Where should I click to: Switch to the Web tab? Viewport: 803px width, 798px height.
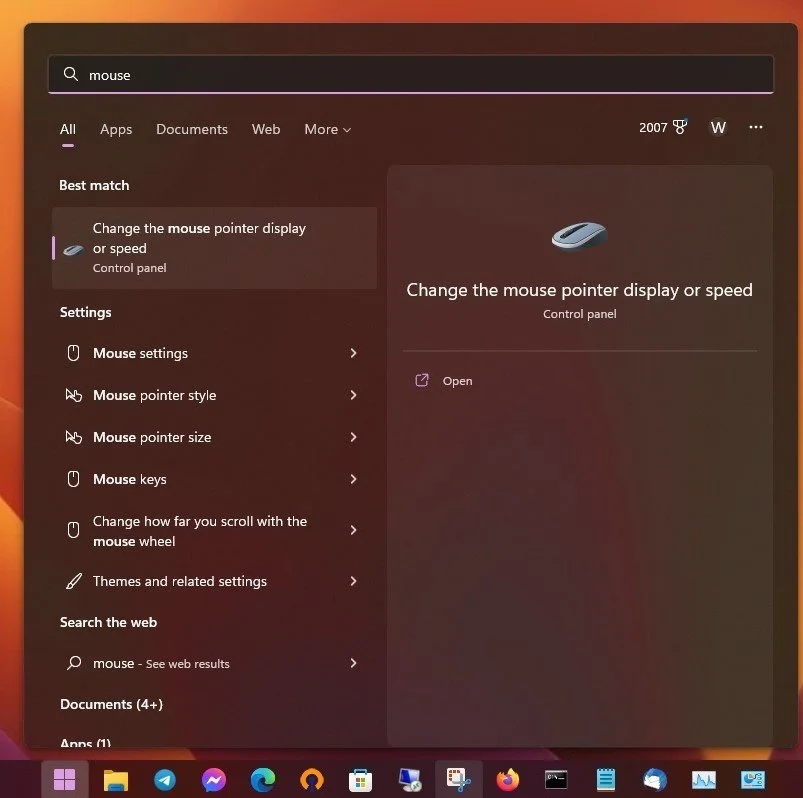[x=266, y=129]
